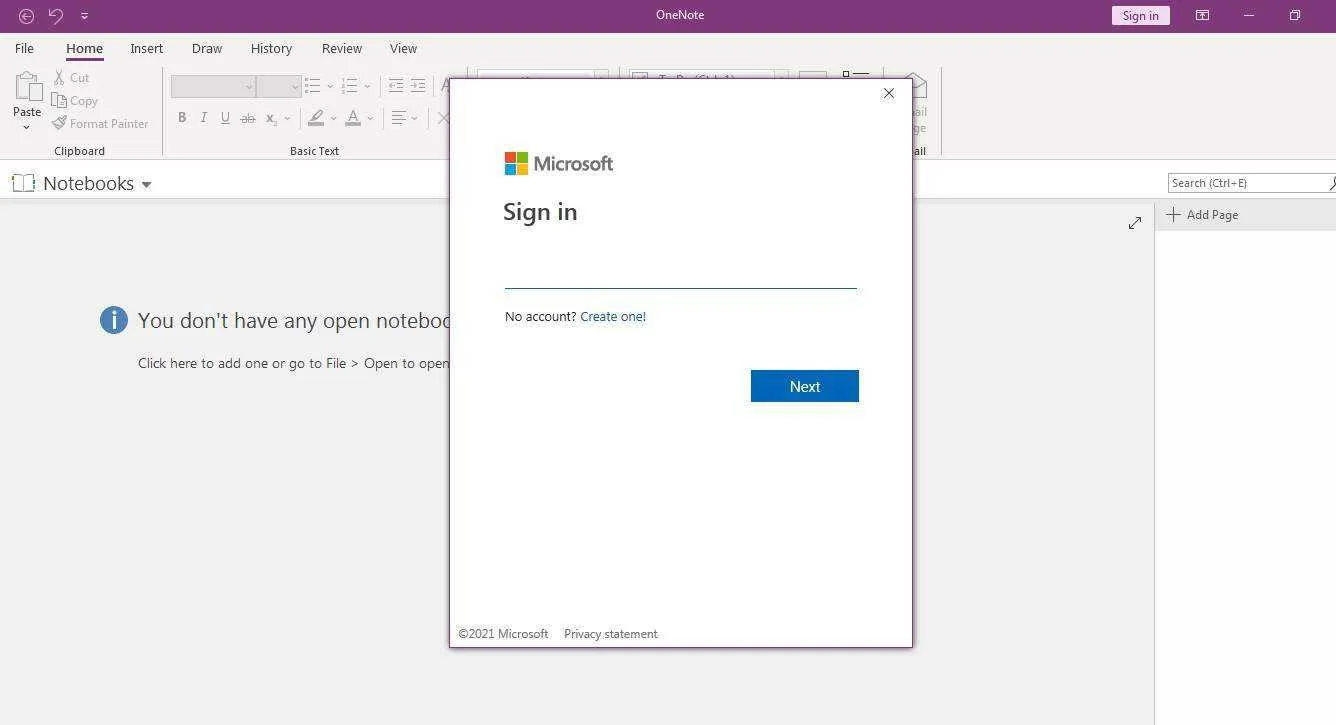Viewport: 1336px width, 725px height.
Task: Toggle Bold formatting
Action: [182, 118]
